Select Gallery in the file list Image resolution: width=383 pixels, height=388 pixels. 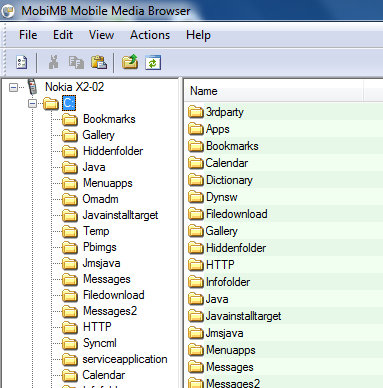[x=222, y=231]
